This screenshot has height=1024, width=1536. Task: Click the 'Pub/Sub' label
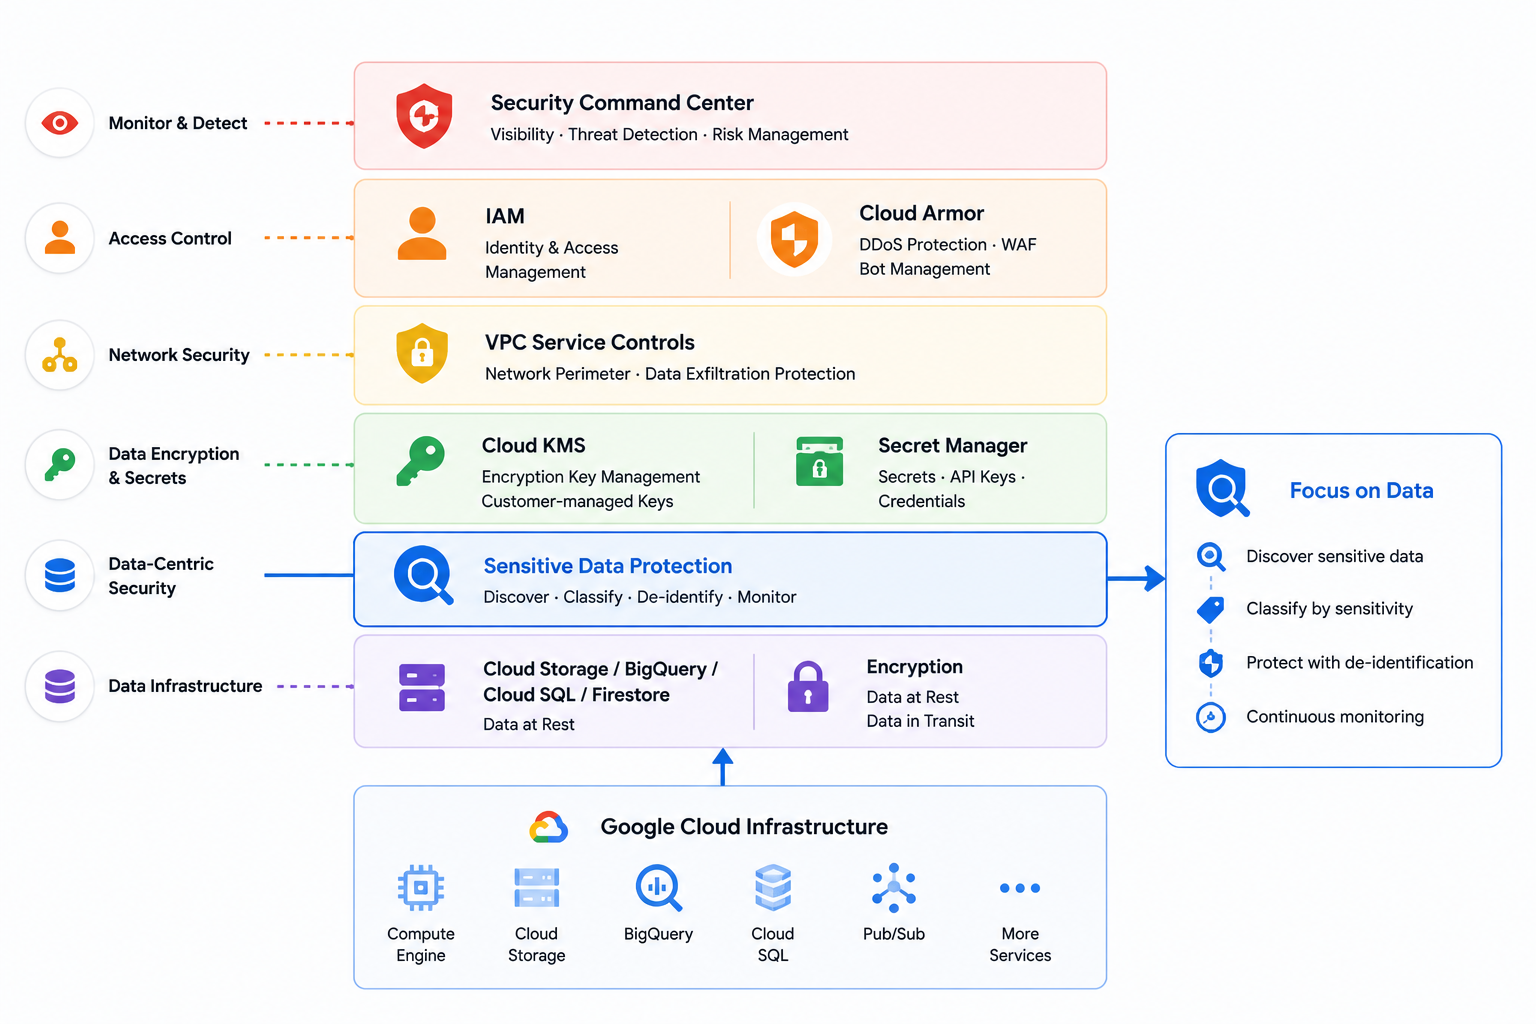pos(894,934)
